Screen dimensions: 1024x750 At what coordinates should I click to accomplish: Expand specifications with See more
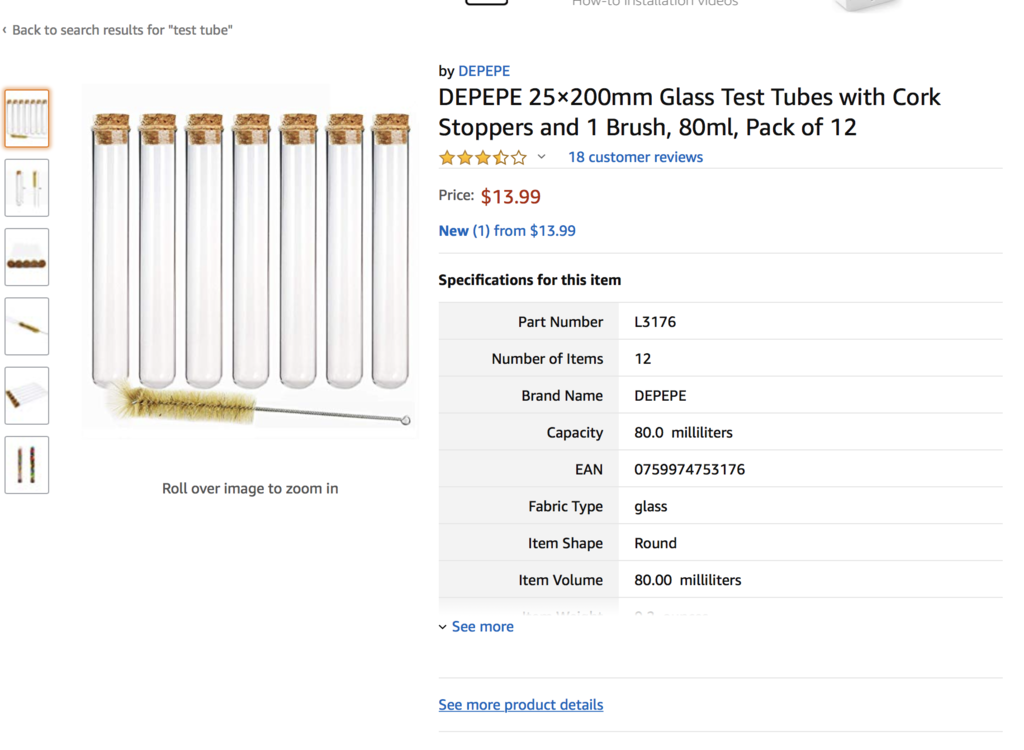tap(482, 627)
